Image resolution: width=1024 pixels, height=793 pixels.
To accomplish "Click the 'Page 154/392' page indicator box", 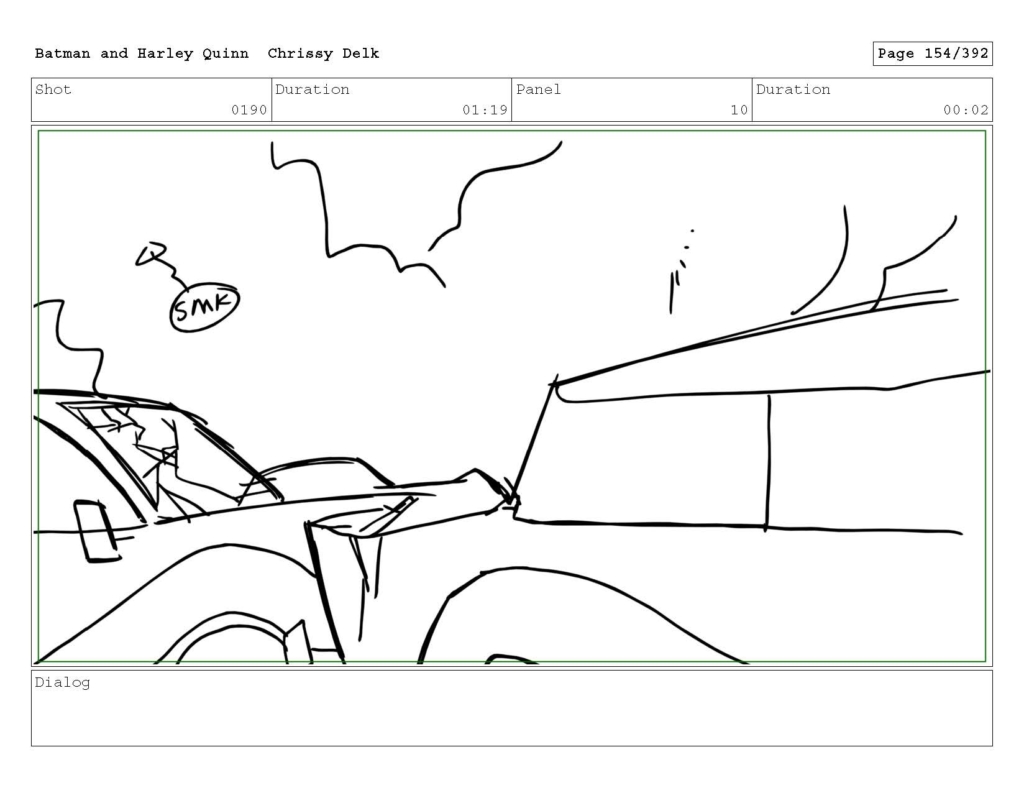I will (x=933, y=54).
